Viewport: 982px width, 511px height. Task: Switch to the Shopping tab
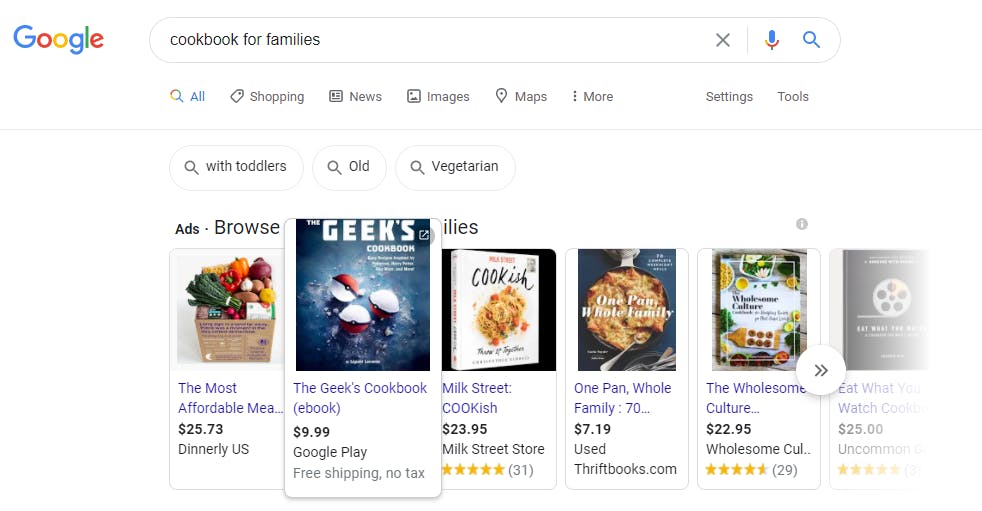(267, 96)
